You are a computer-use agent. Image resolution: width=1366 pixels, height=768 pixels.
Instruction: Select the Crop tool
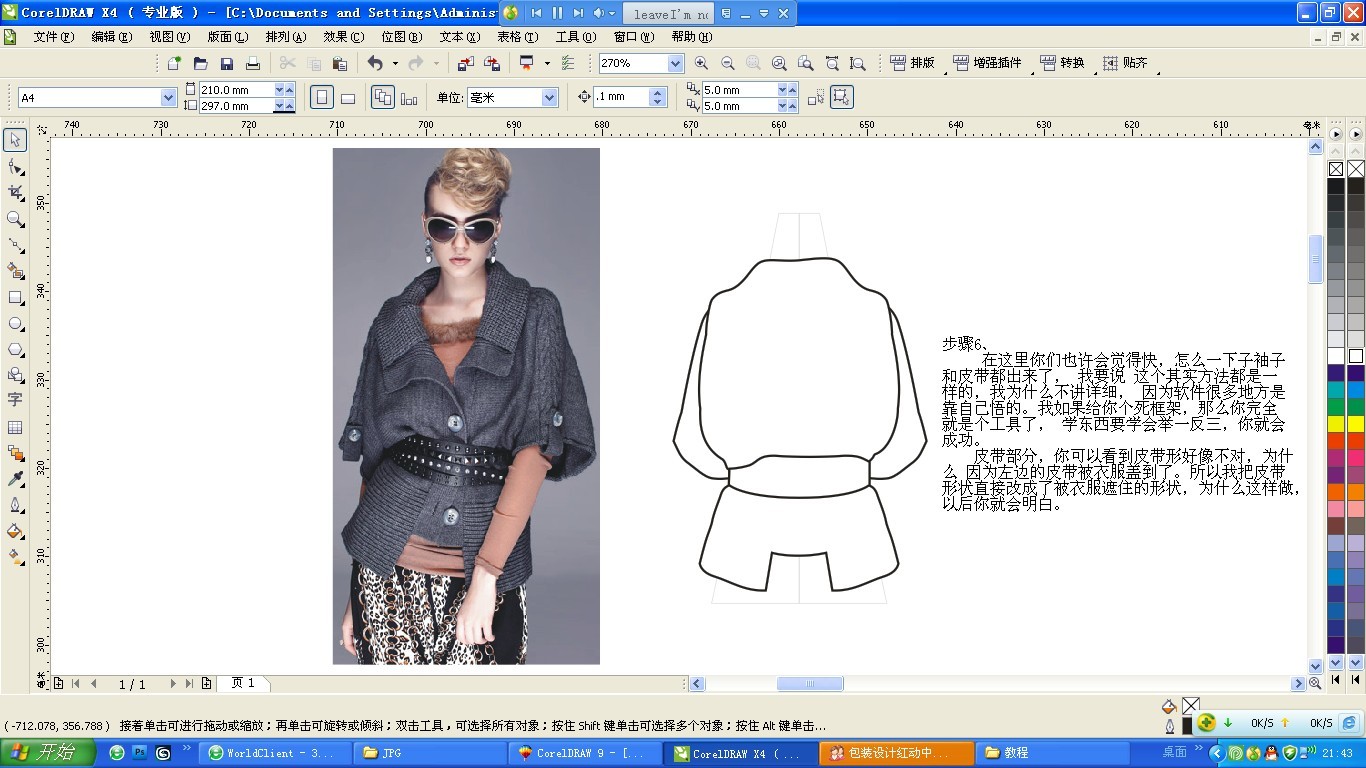point(15,192)
